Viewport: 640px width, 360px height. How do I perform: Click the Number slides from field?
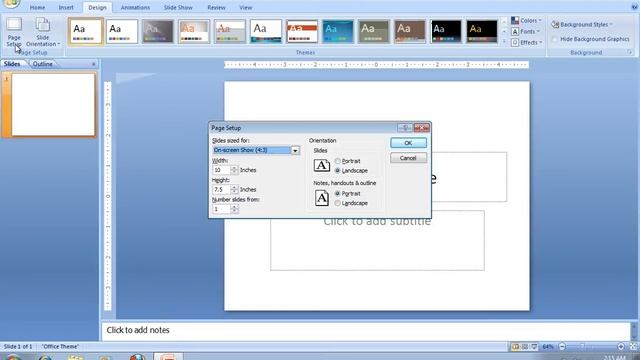(x=221, y=209)
